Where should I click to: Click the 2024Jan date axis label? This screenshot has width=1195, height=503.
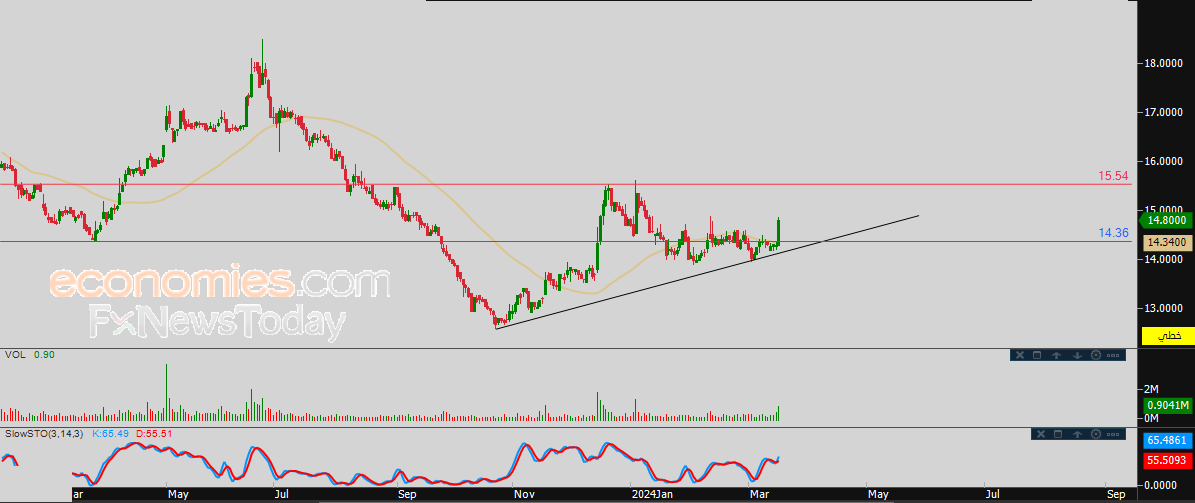652,495
